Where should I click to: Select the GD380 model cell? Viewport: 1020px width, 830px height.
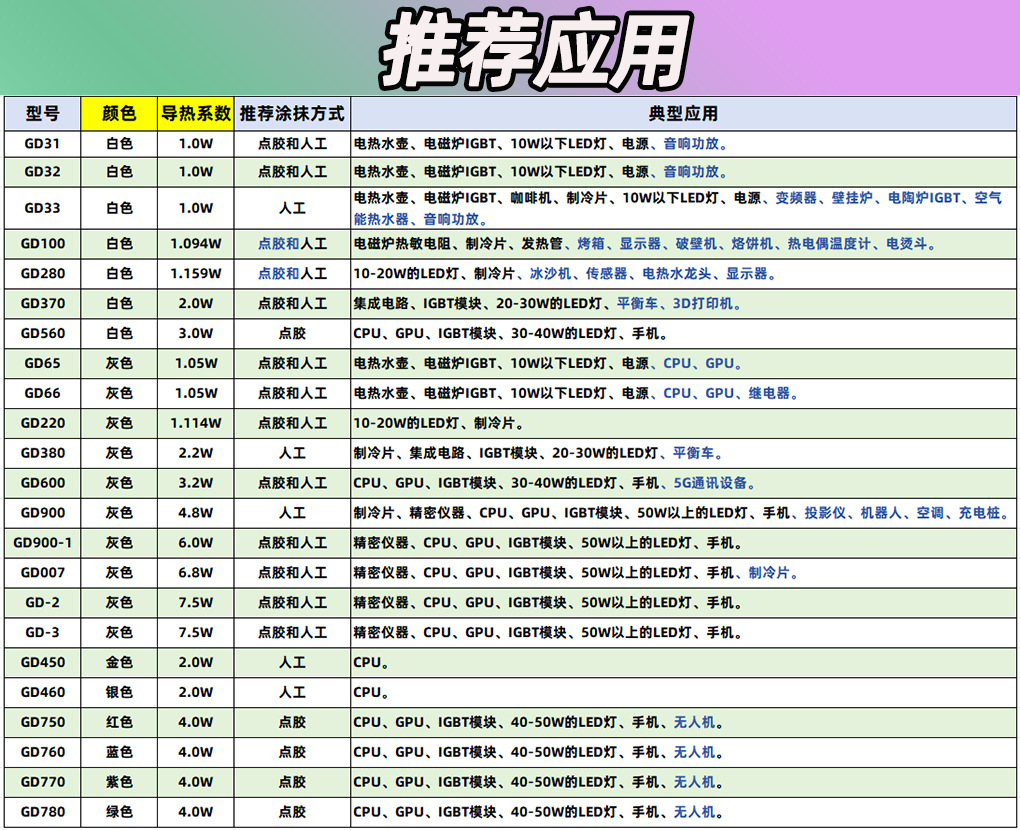point(42,453)
